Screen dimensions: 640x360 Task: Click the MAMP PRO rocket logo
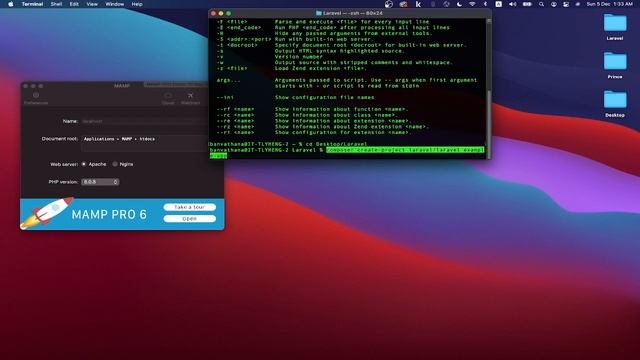pos(47,213)
